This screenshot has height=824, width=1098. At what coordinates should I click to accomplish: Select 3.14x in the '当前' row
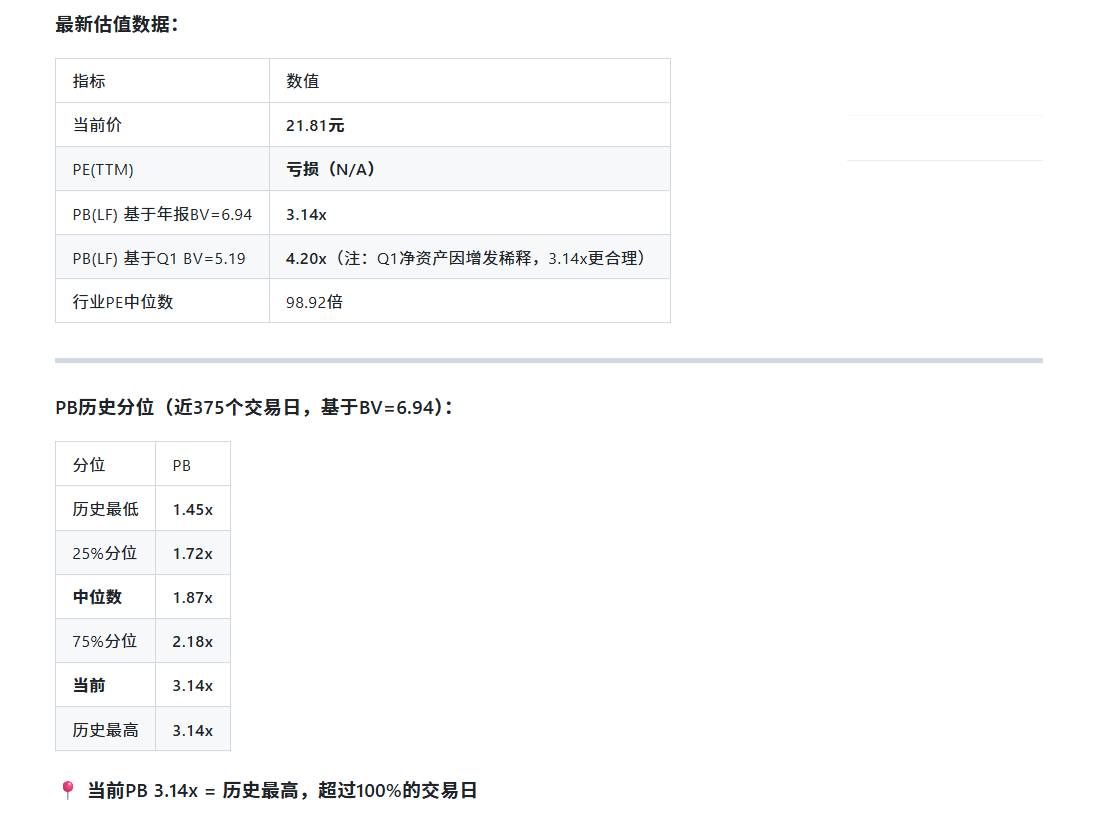(x=193, y=686)
